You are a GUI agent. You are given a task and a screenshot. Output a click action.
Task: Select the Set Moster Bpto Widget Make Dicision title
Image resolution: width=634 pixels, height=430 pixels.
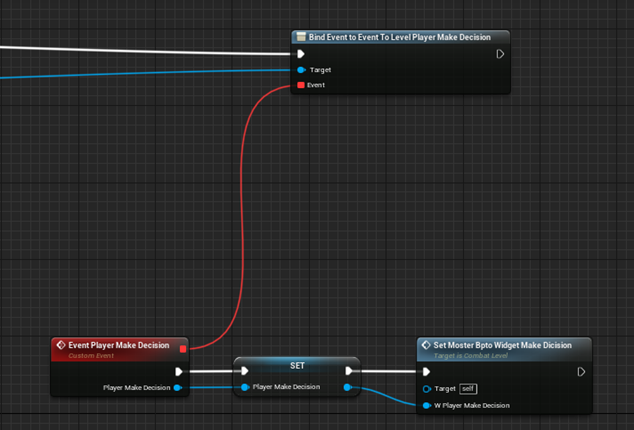502,345
